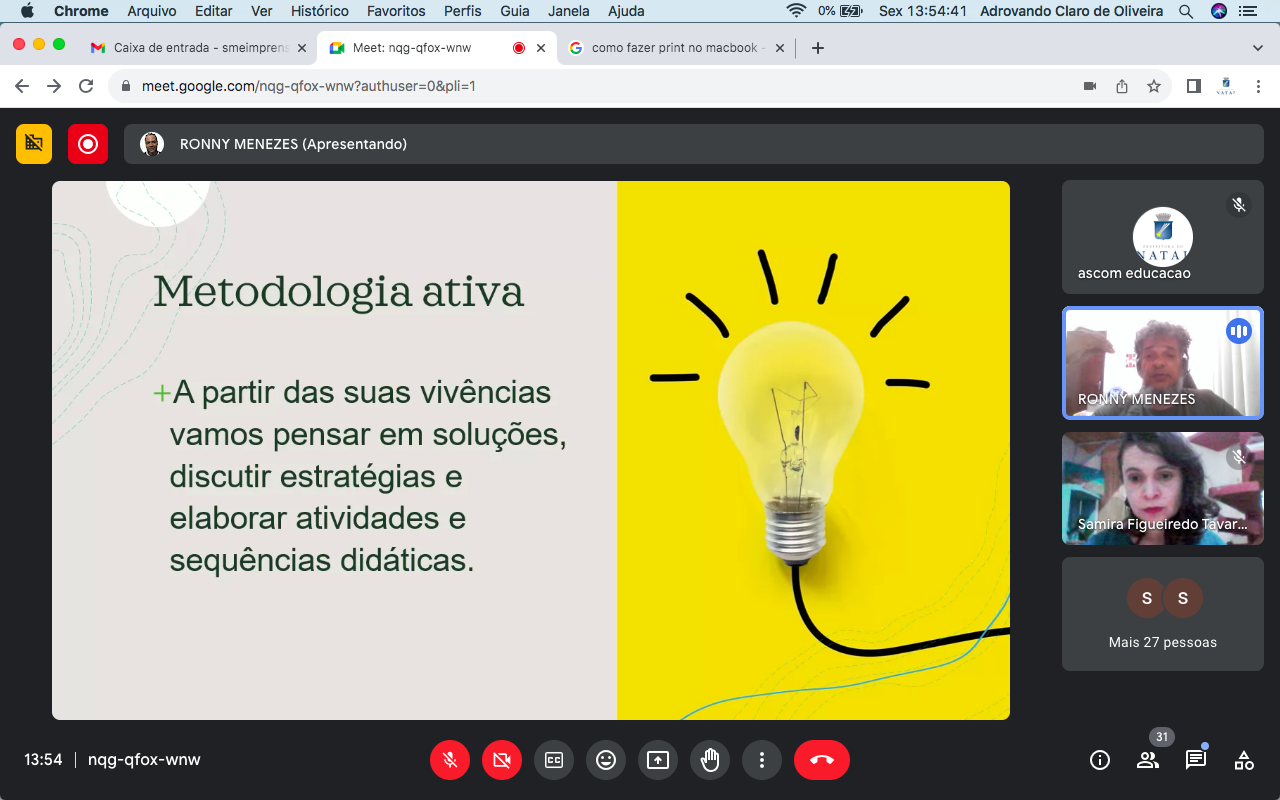
Task: Click the present now button
Action: pyautogui.click(x=658, y=760)
